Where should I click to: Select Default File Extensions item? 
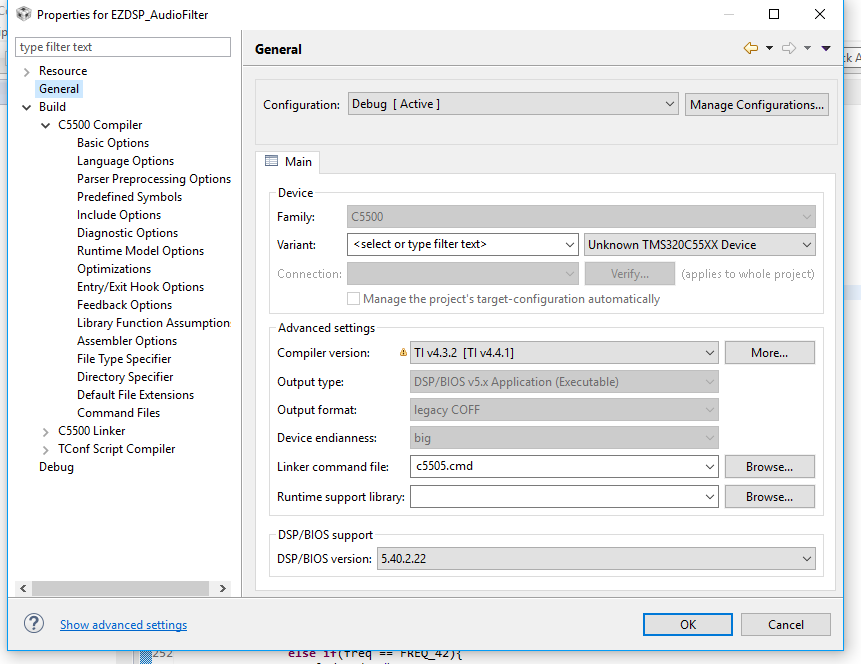point(135,395)
